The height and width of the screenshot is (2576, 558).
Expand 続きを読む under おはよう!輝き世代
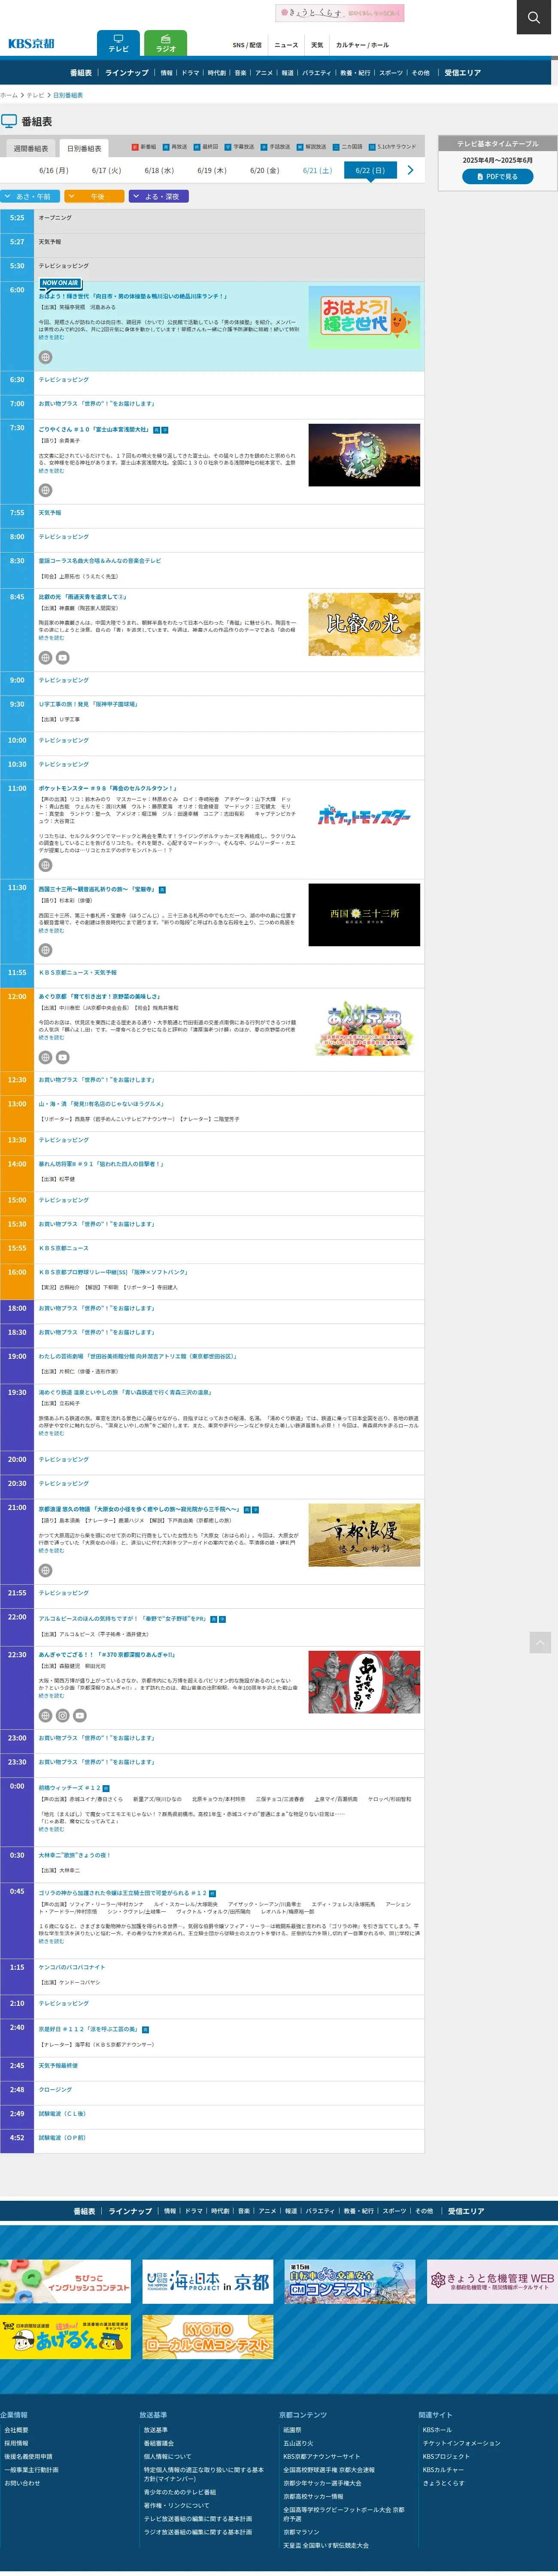pos(51,337)
